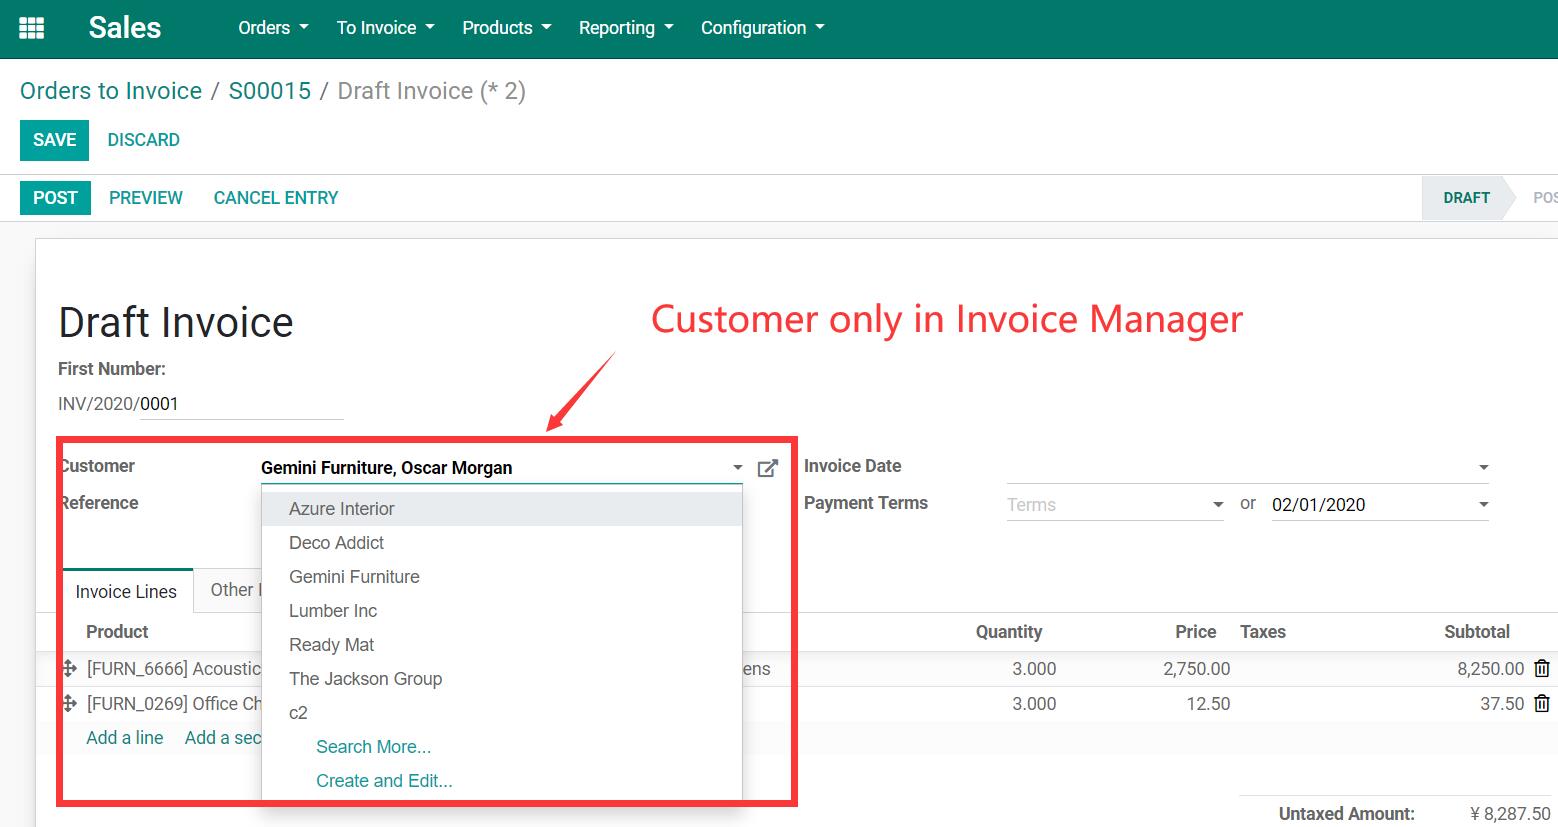Grab drag handle of FURN_0269 line
This screenshot has height=827, width=1558.
click(69, 704)
